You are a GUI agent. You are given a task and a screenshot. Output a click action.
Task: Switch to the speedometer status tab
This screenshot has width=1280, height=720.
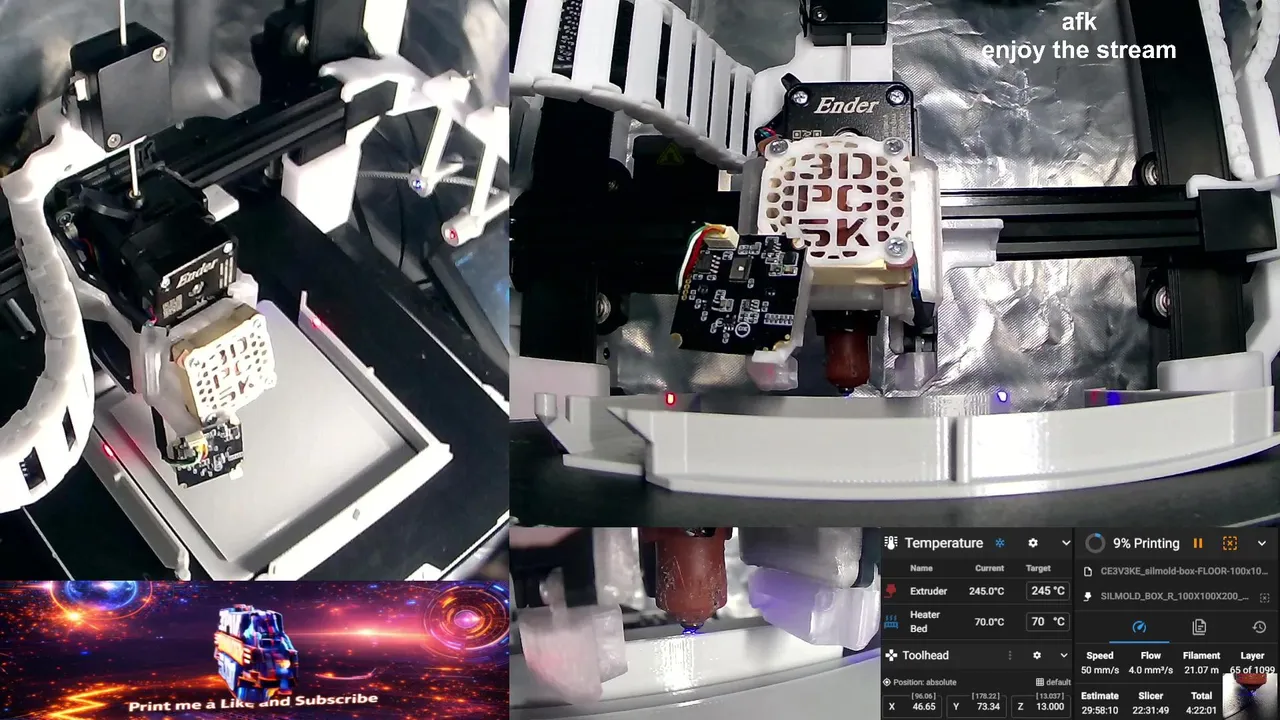[x=1139, y=627]
